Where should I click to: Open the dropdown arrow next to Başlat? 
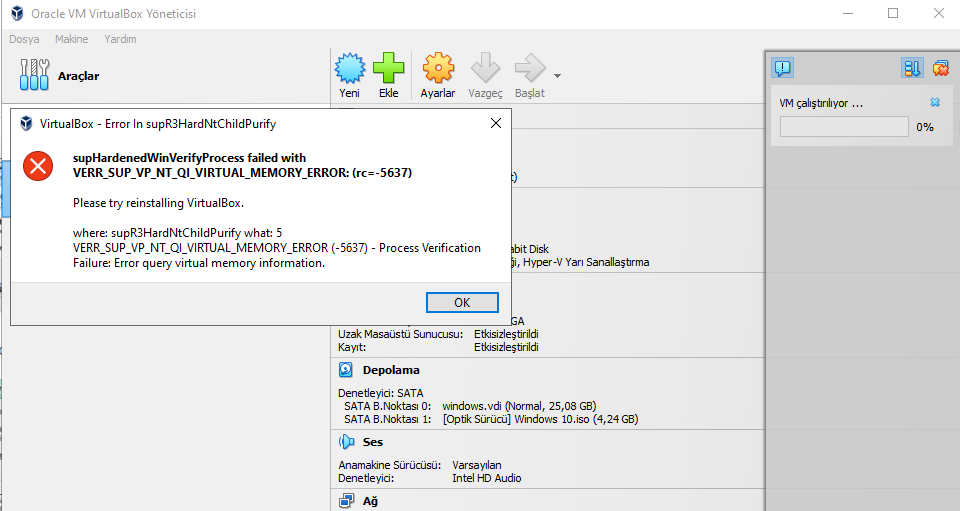[x=557, y=76]
